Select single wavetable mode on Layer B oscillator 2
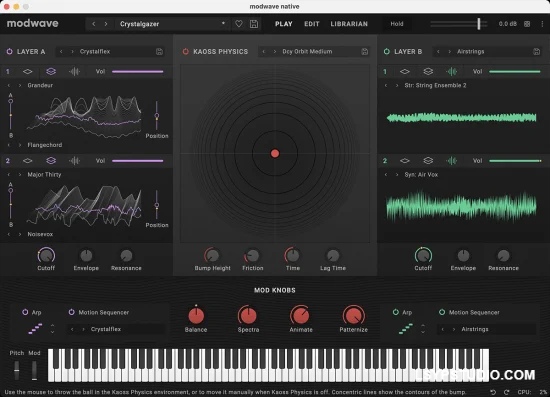 [405, 161]
